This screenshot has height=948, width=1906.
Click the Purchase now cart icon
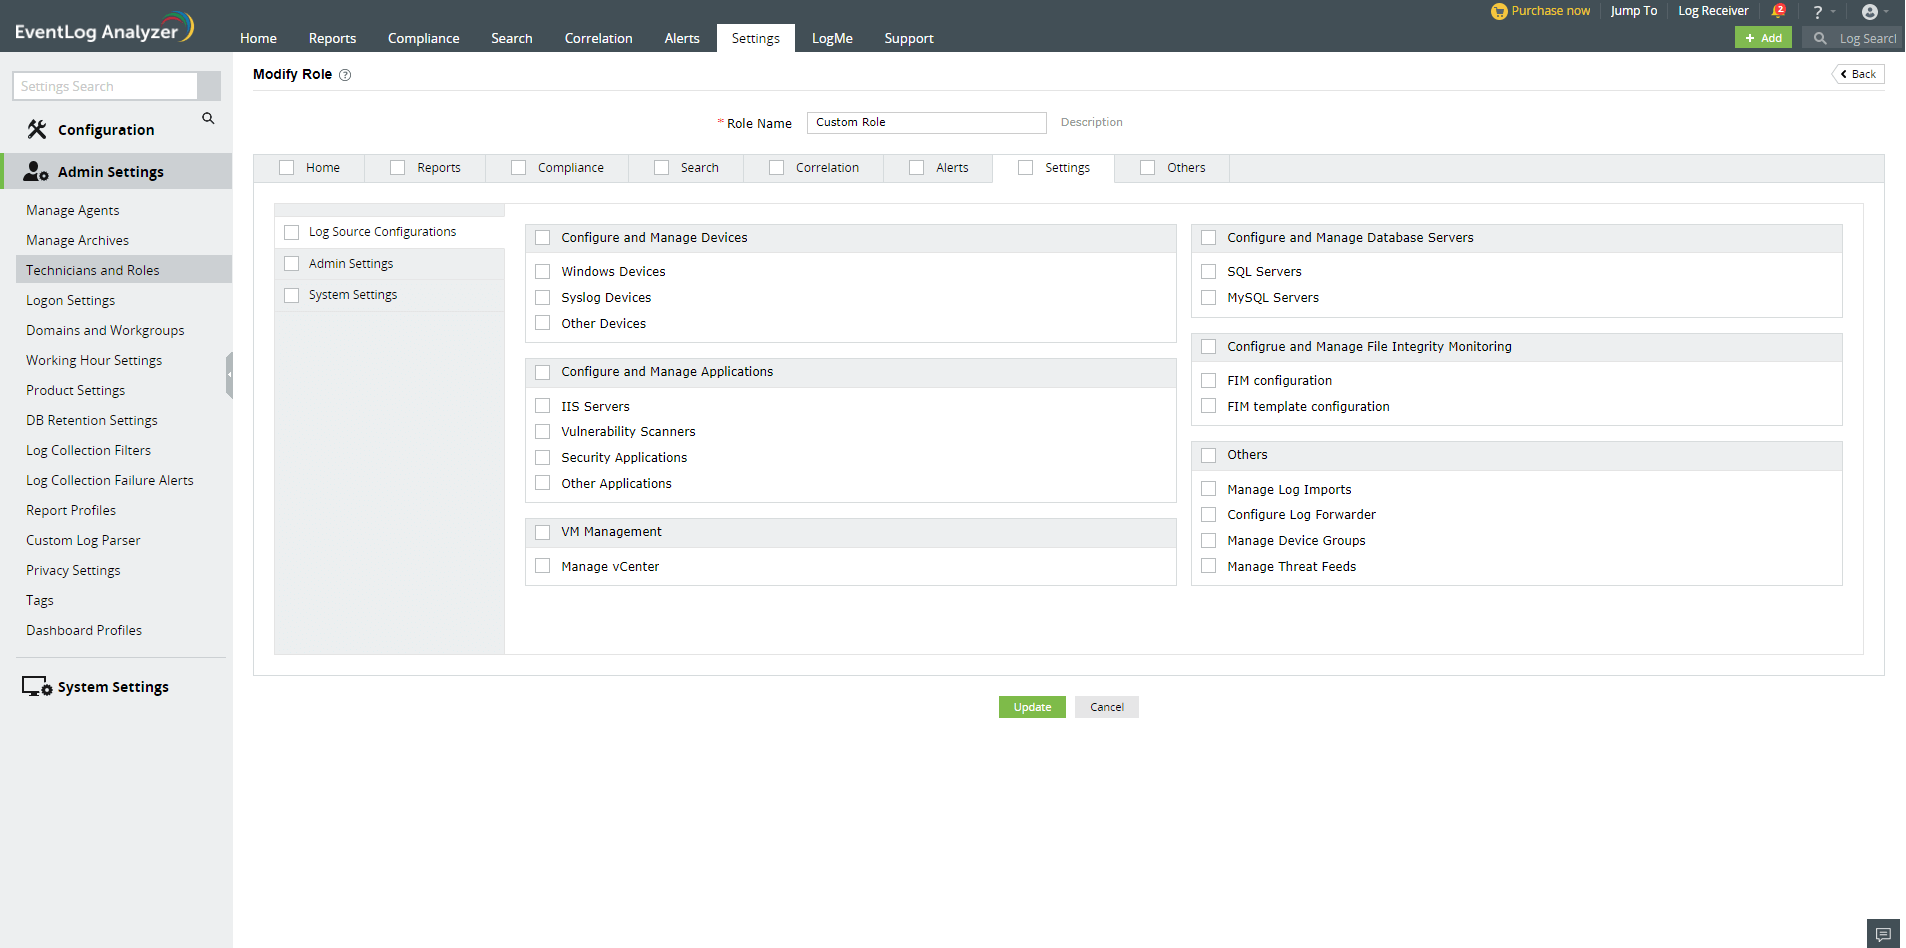tap(1498, 11)
